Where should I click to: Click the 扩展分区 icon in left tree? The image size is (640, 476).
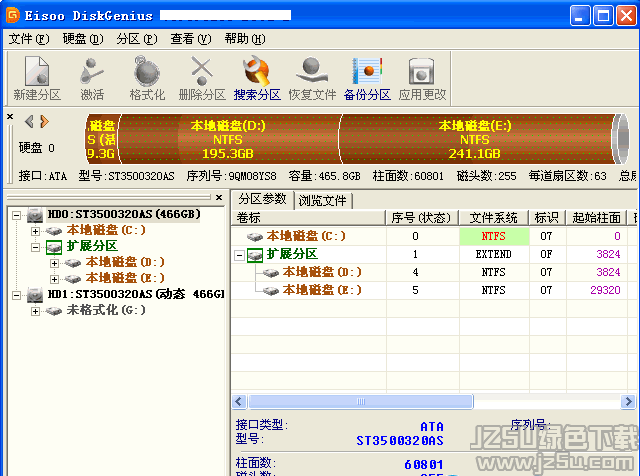point(53,247)
